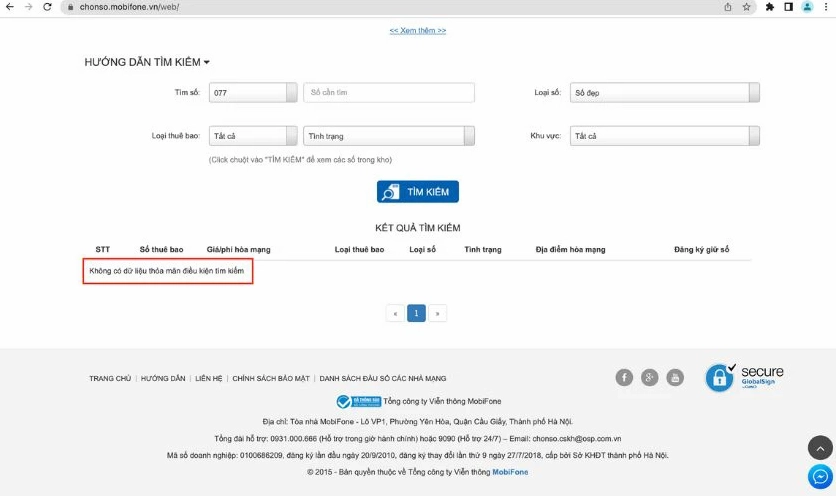This screenshot has height=496, width=836.
Task: Click the TÌM KIẾM search button
Action: point(417,191)
